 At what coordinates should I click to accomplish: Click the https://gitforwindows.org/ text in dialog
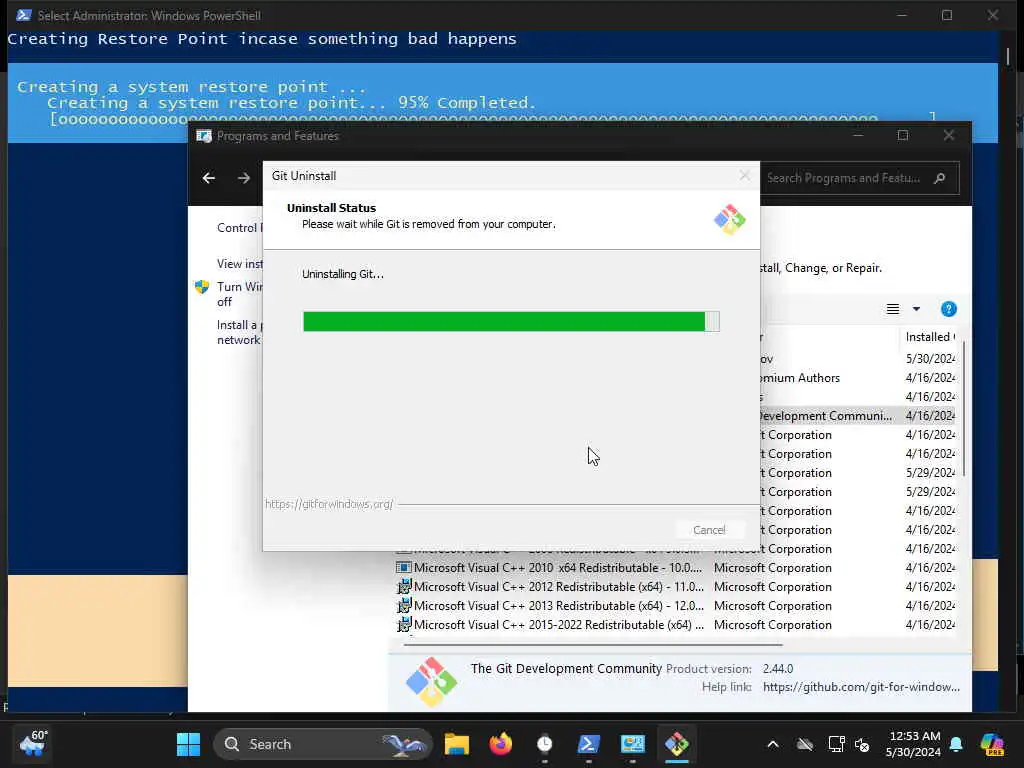329,504
